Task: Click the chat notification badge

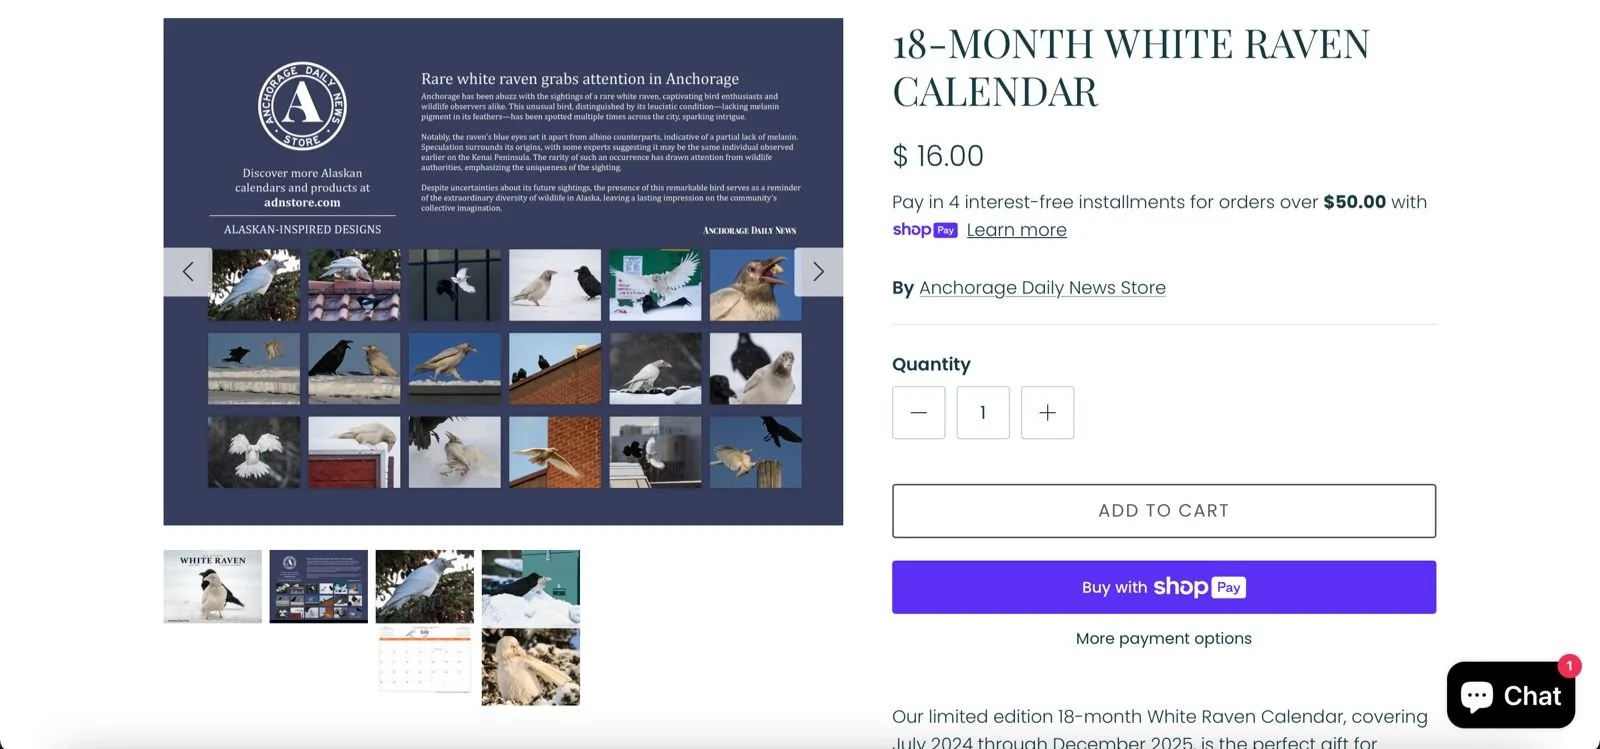Action: pos(1569,665)
